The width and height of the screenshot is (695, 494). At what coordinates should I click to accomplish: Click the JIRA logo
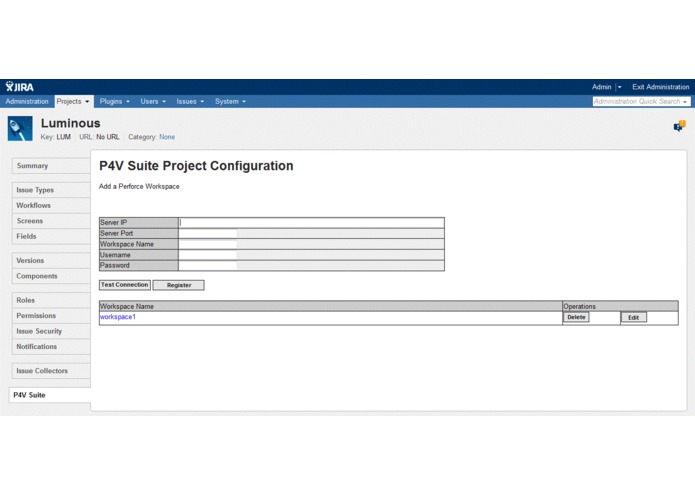pyautogui.click(x=20, y=86)
